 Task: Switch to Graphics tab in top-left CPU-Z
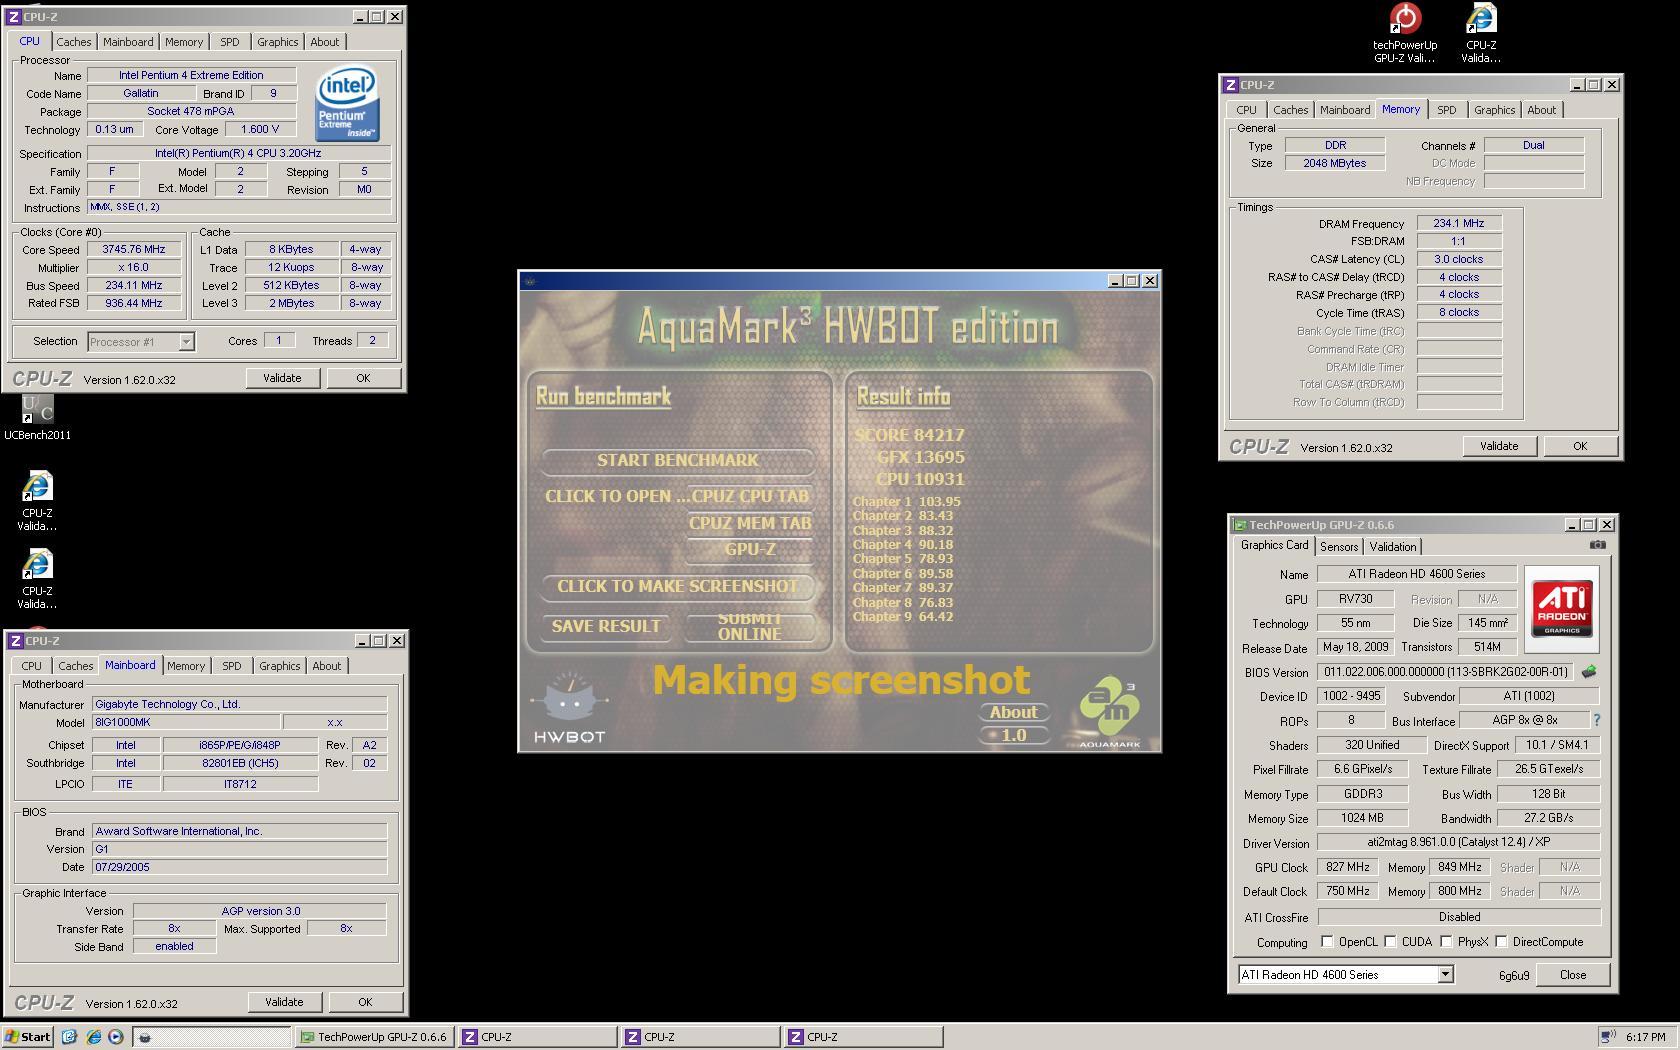pos(277,42)
